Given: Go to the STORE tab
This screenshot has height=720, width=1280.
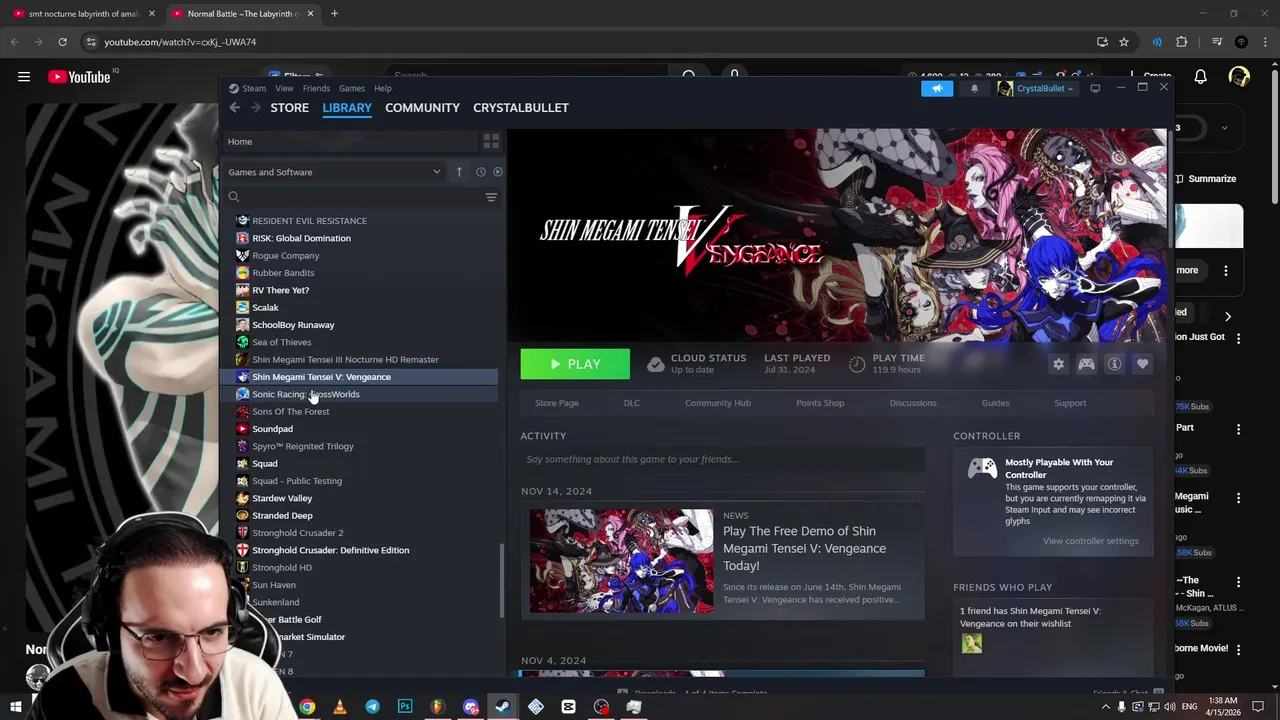Looking at the screenshot, I should click(x=289, y=107).
